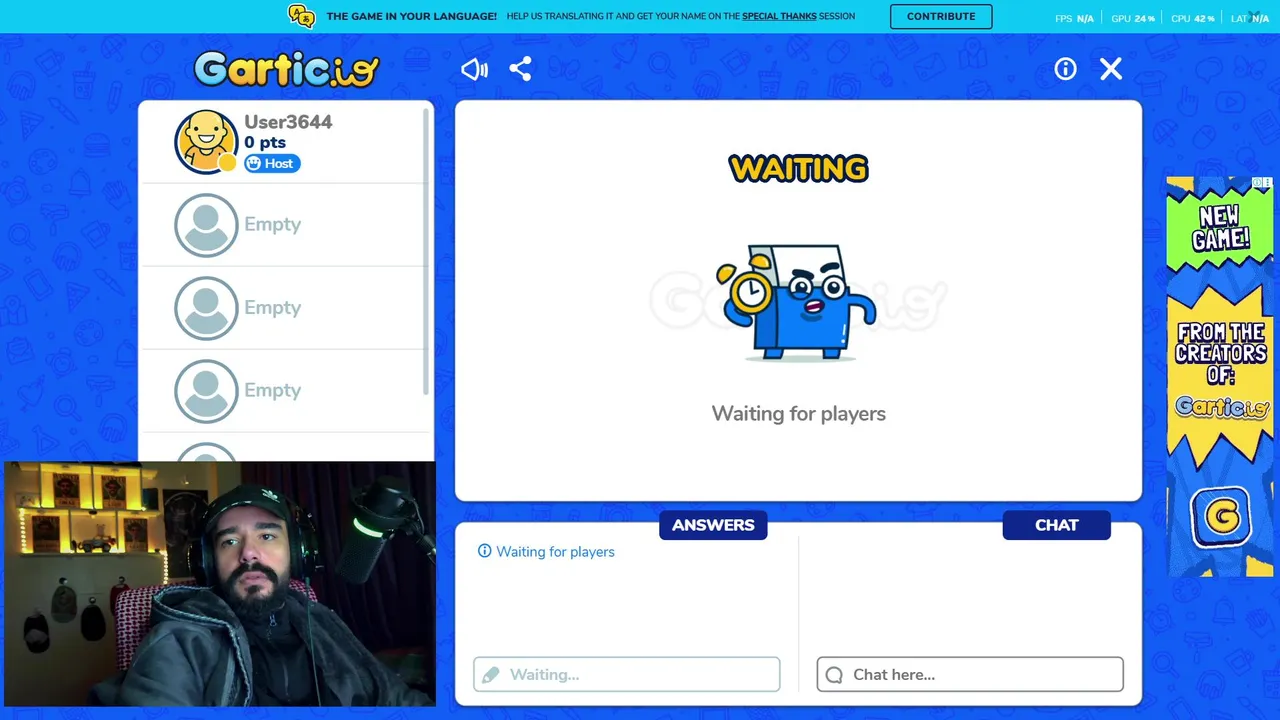Click the 'Waiting for players' message in answers
This screenshot has width=1280, height=720.
555,552
